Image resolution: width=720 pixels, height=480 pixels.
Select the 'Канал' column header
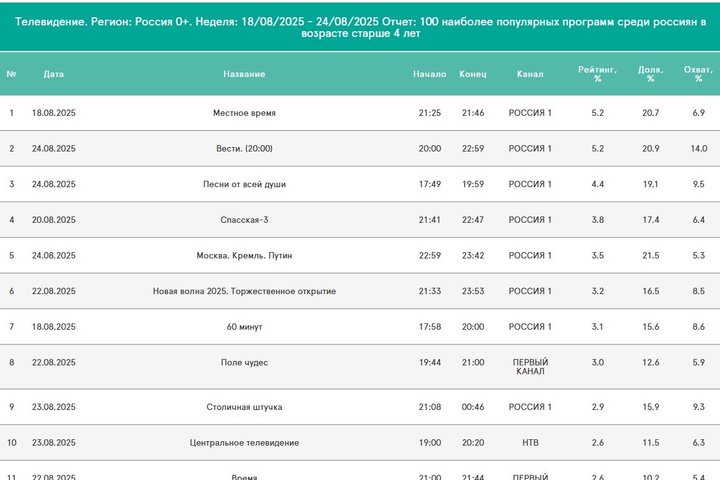point(530,74)
